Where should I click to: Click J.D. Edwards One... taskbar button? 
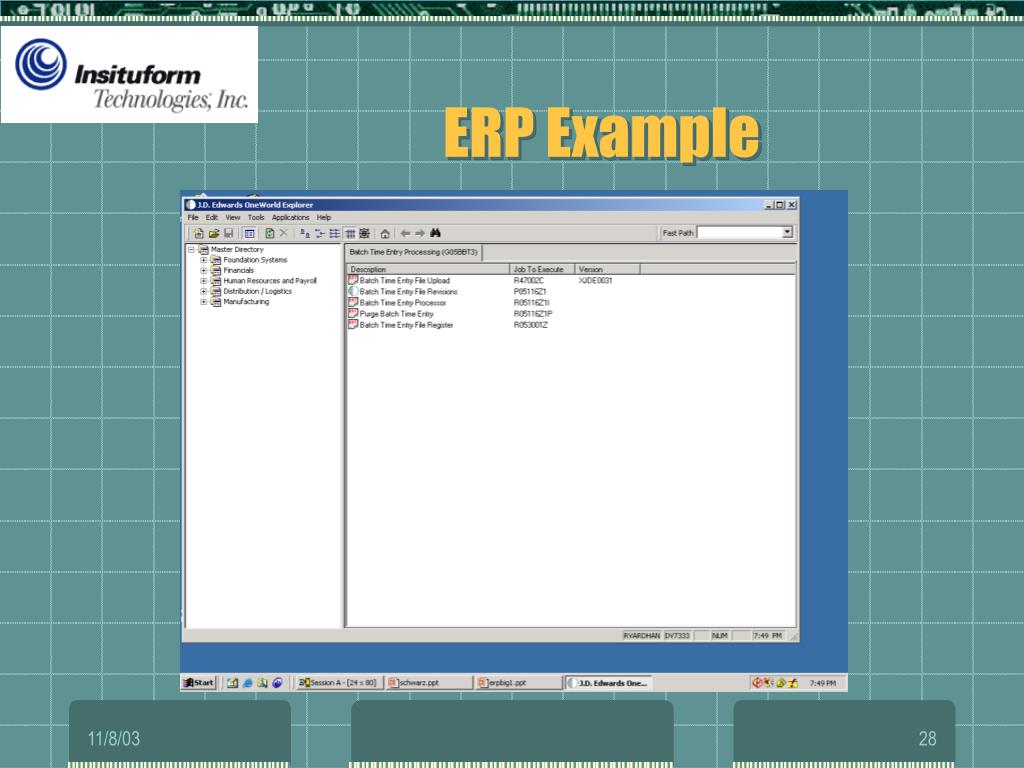pos(608,682)
